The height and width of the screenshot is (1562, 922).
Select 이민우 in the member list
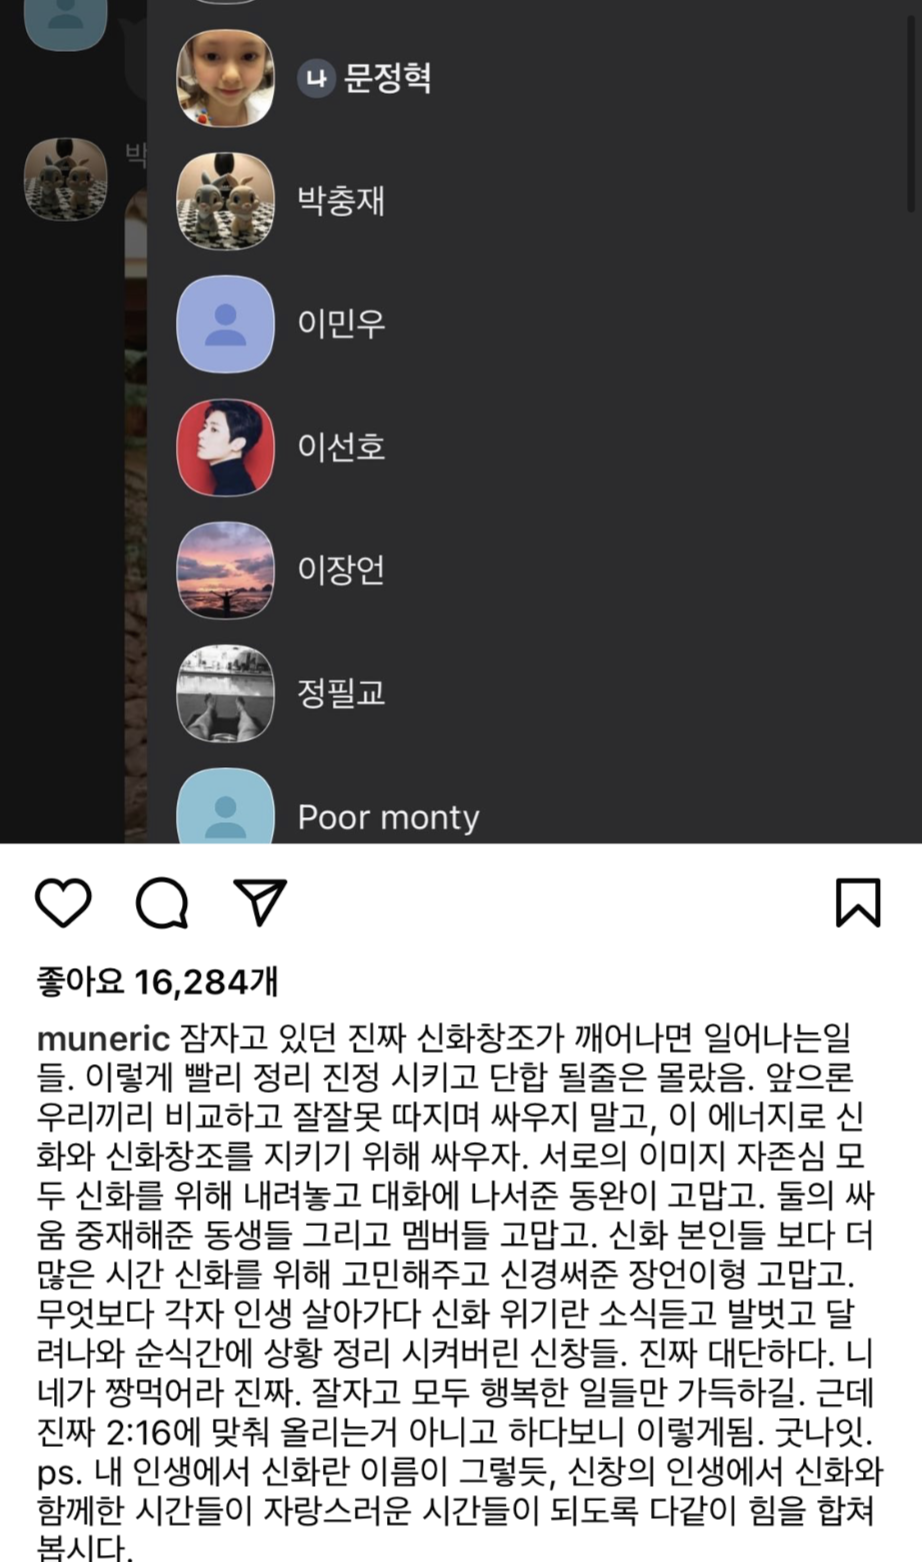[x=534, y=324]
